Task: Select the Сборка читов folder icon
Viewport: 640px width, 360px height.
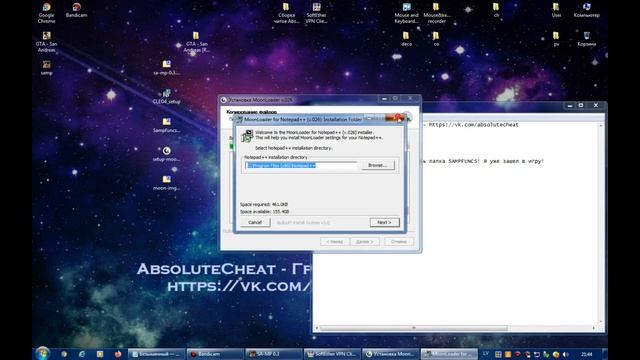Action: click(x=286, y=13)
